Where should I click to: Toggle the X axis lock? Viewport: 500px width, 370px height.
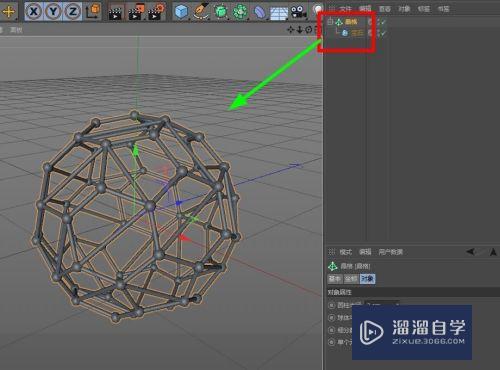[34, 12]
